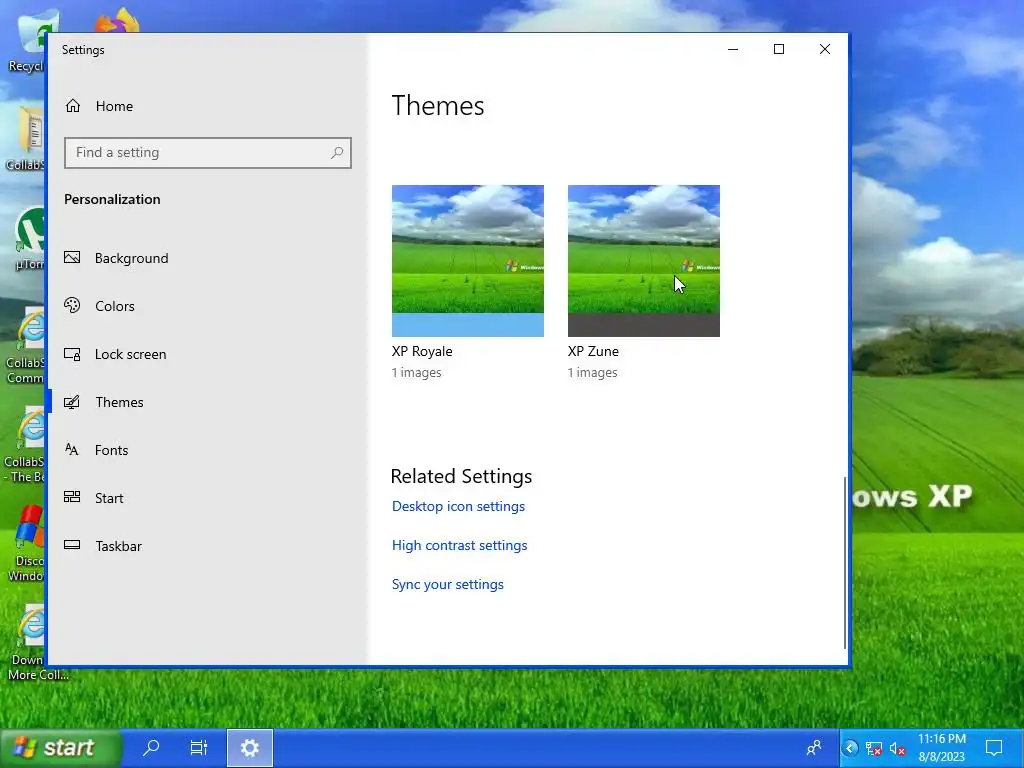This screenshot has width=1024, height=768.
Task: Open the clock showing 11:16 PM
Action: 942,748
